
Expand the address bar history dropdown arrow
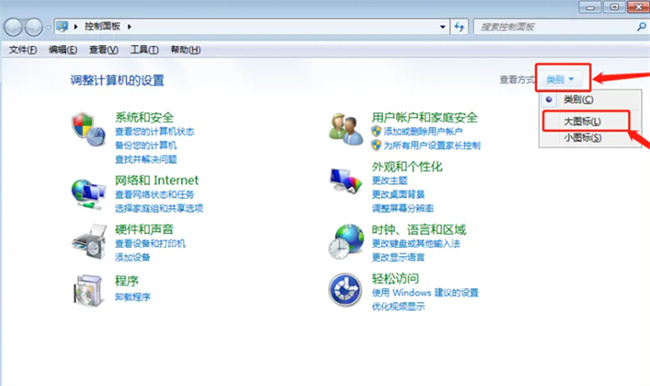pos(443,27)
